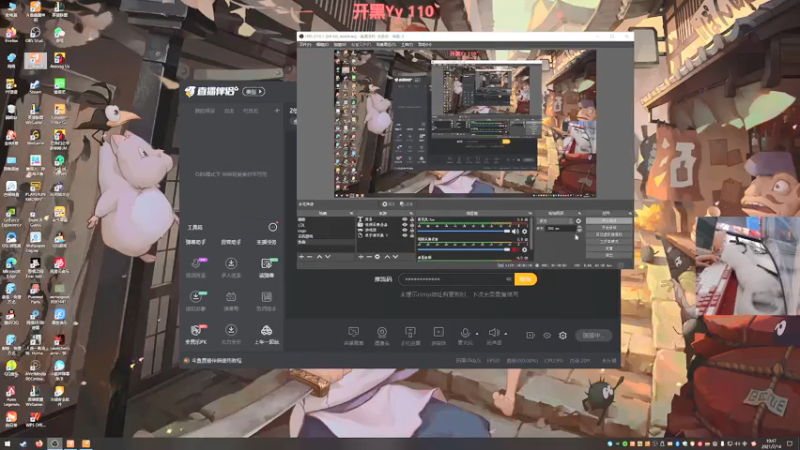
Task: Move selected source down in OBS Sources
Action: [x=395, y=257]
